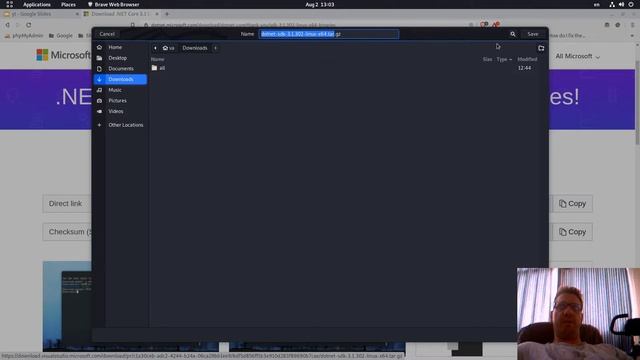This screenshot has width=640, height=360.
Task: Click the terminal thumbnail image on page
Action: click(x=67, y=306)
